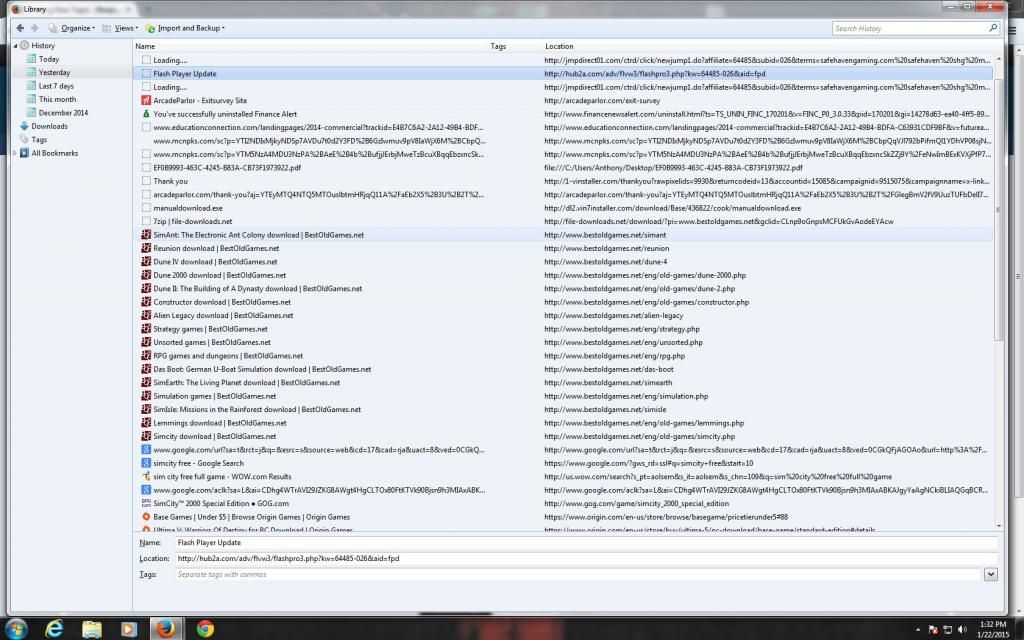This screenshot has height=640, width=1024.
Task: Open the Windows Start menu
Action: coord(16,628)
